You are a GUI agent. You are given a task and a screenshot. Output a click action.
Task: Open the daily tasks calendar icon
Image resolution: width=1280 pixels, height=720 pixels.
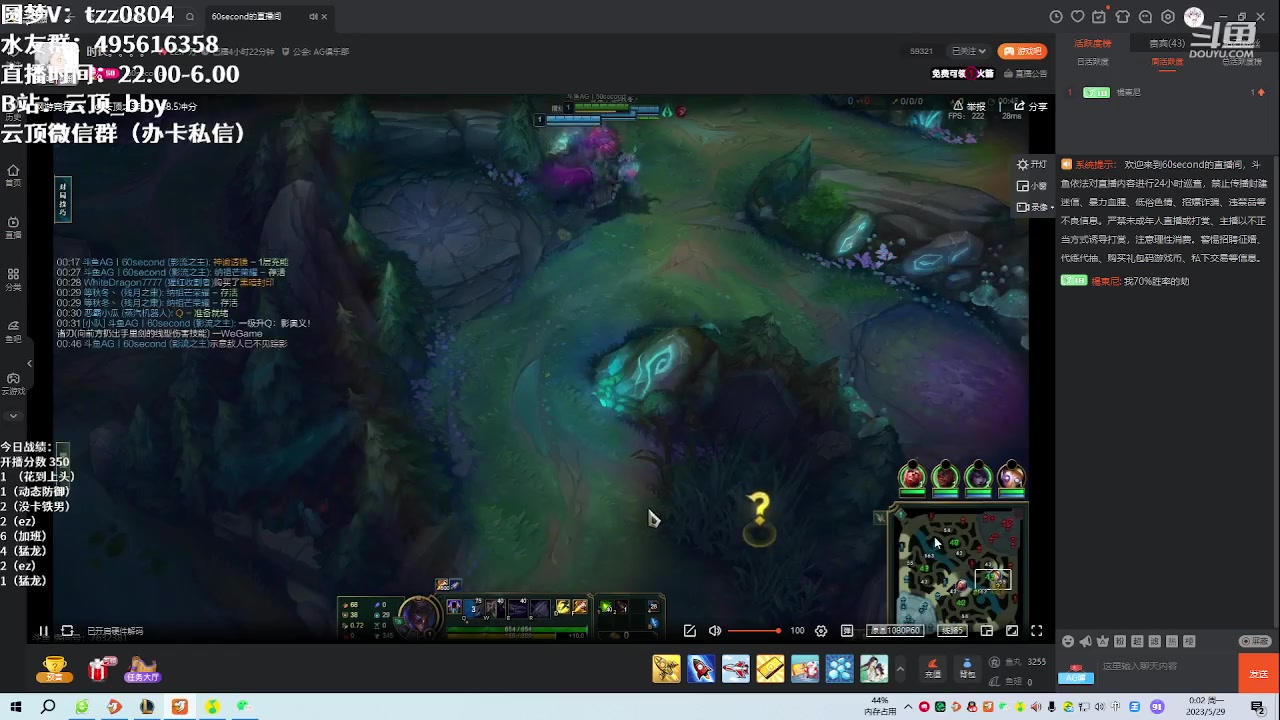(x=1099, y=17)
